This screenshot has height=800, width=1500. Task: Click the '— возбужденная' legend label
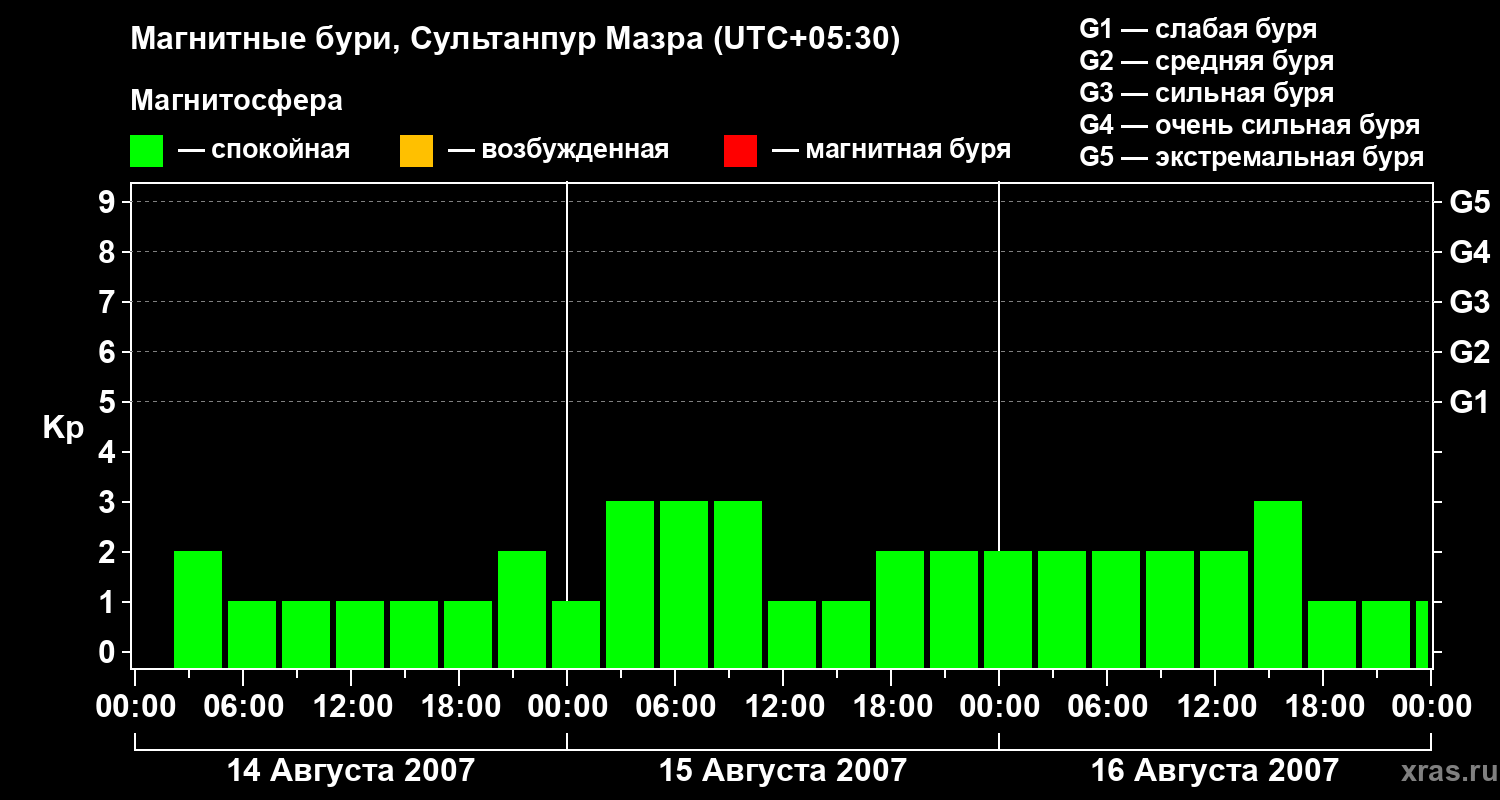(558, 150)
